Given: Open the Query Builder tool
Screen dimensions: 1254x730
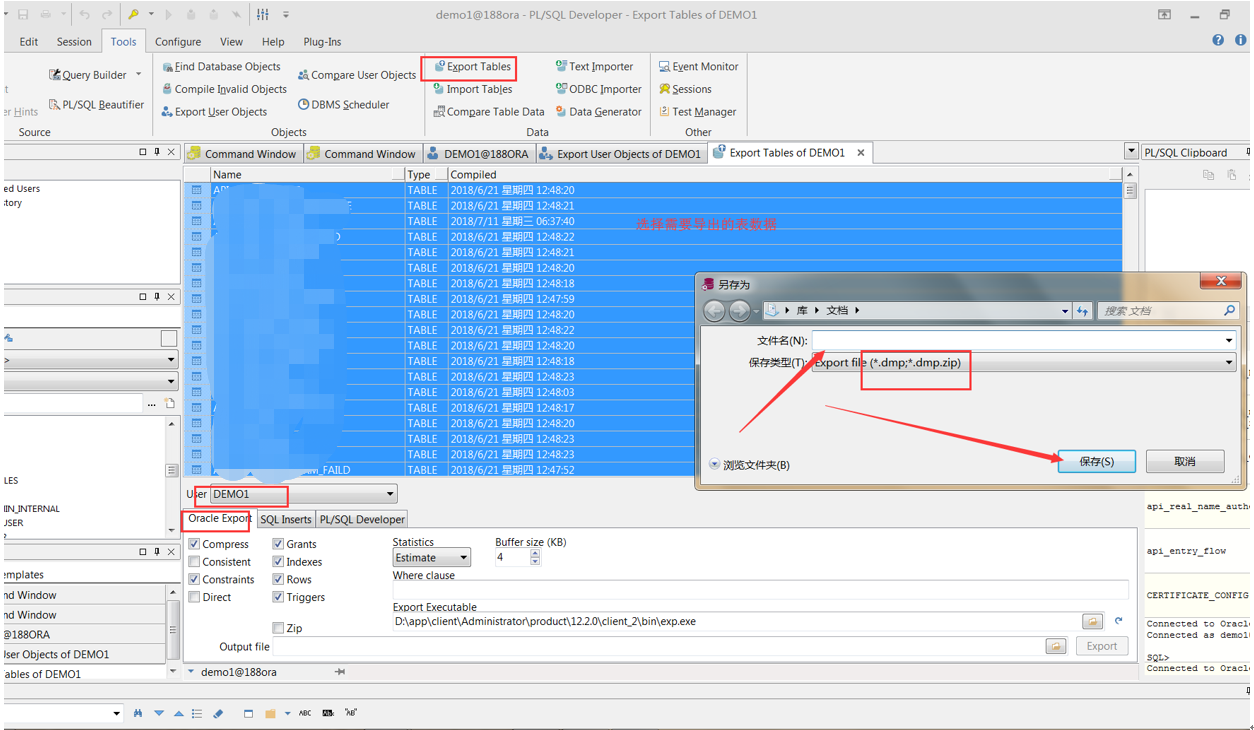Looking at the screenshot, I should (87, 75).
